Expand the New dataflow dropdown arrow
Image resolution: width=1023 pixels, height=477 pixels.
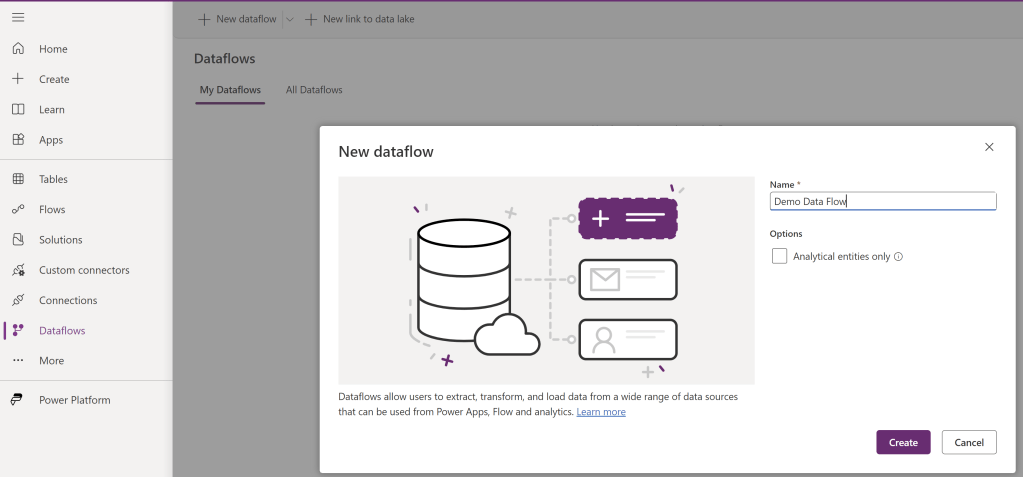point(290,19)
